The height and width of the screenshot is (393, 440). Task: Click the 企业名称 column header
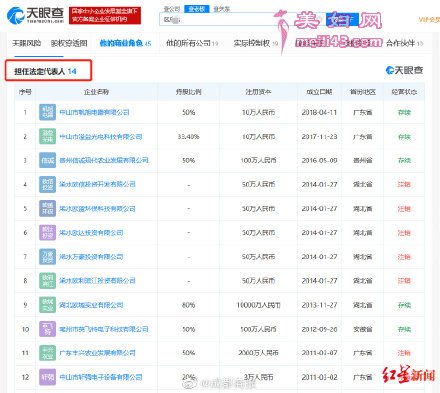coord(96,92)
